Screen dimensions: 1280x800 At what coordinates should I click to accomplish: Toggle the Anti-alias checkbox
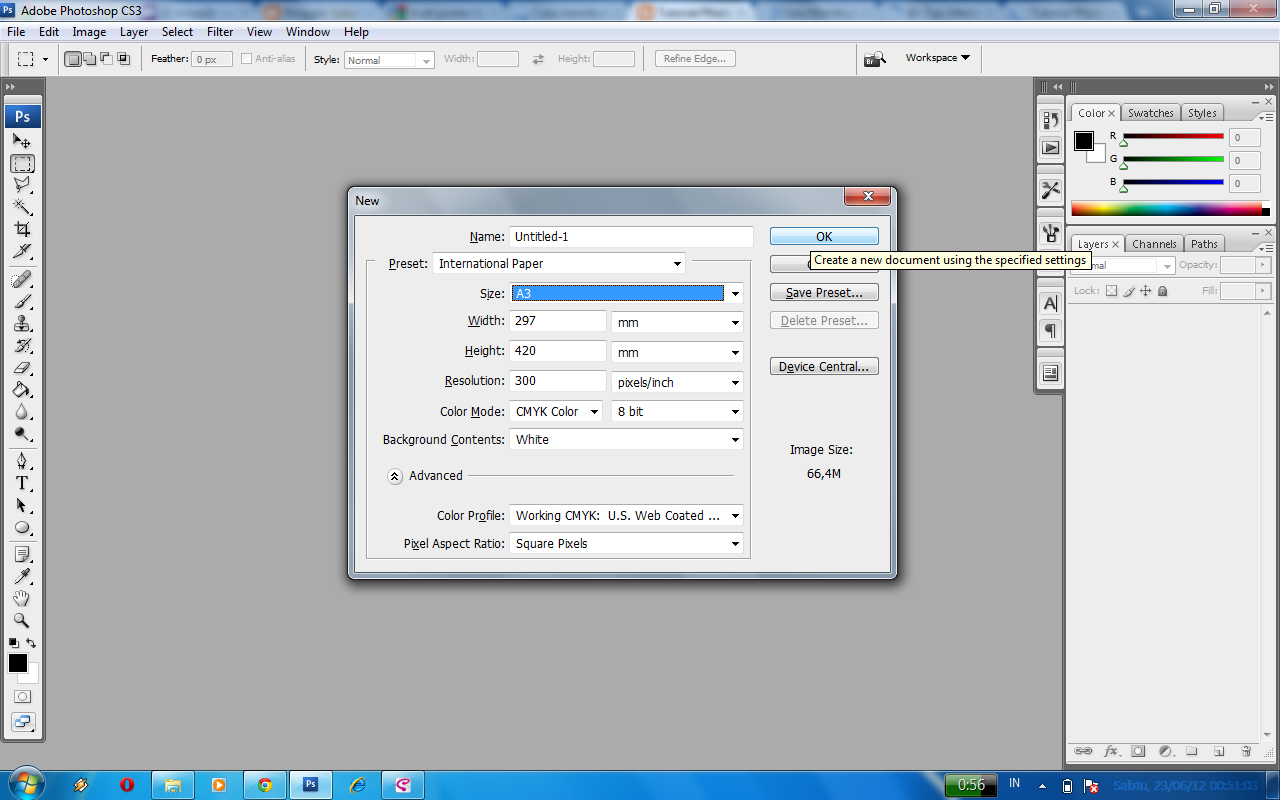[246, 59]
